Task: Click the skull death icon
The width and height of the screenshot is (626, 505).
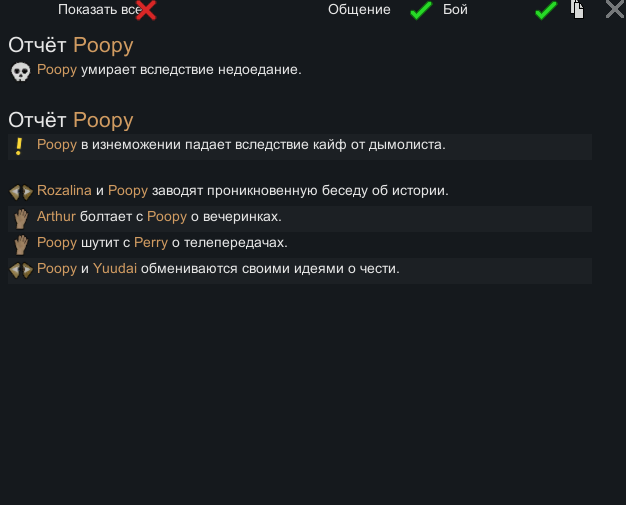Action: [x=20, y=72]
